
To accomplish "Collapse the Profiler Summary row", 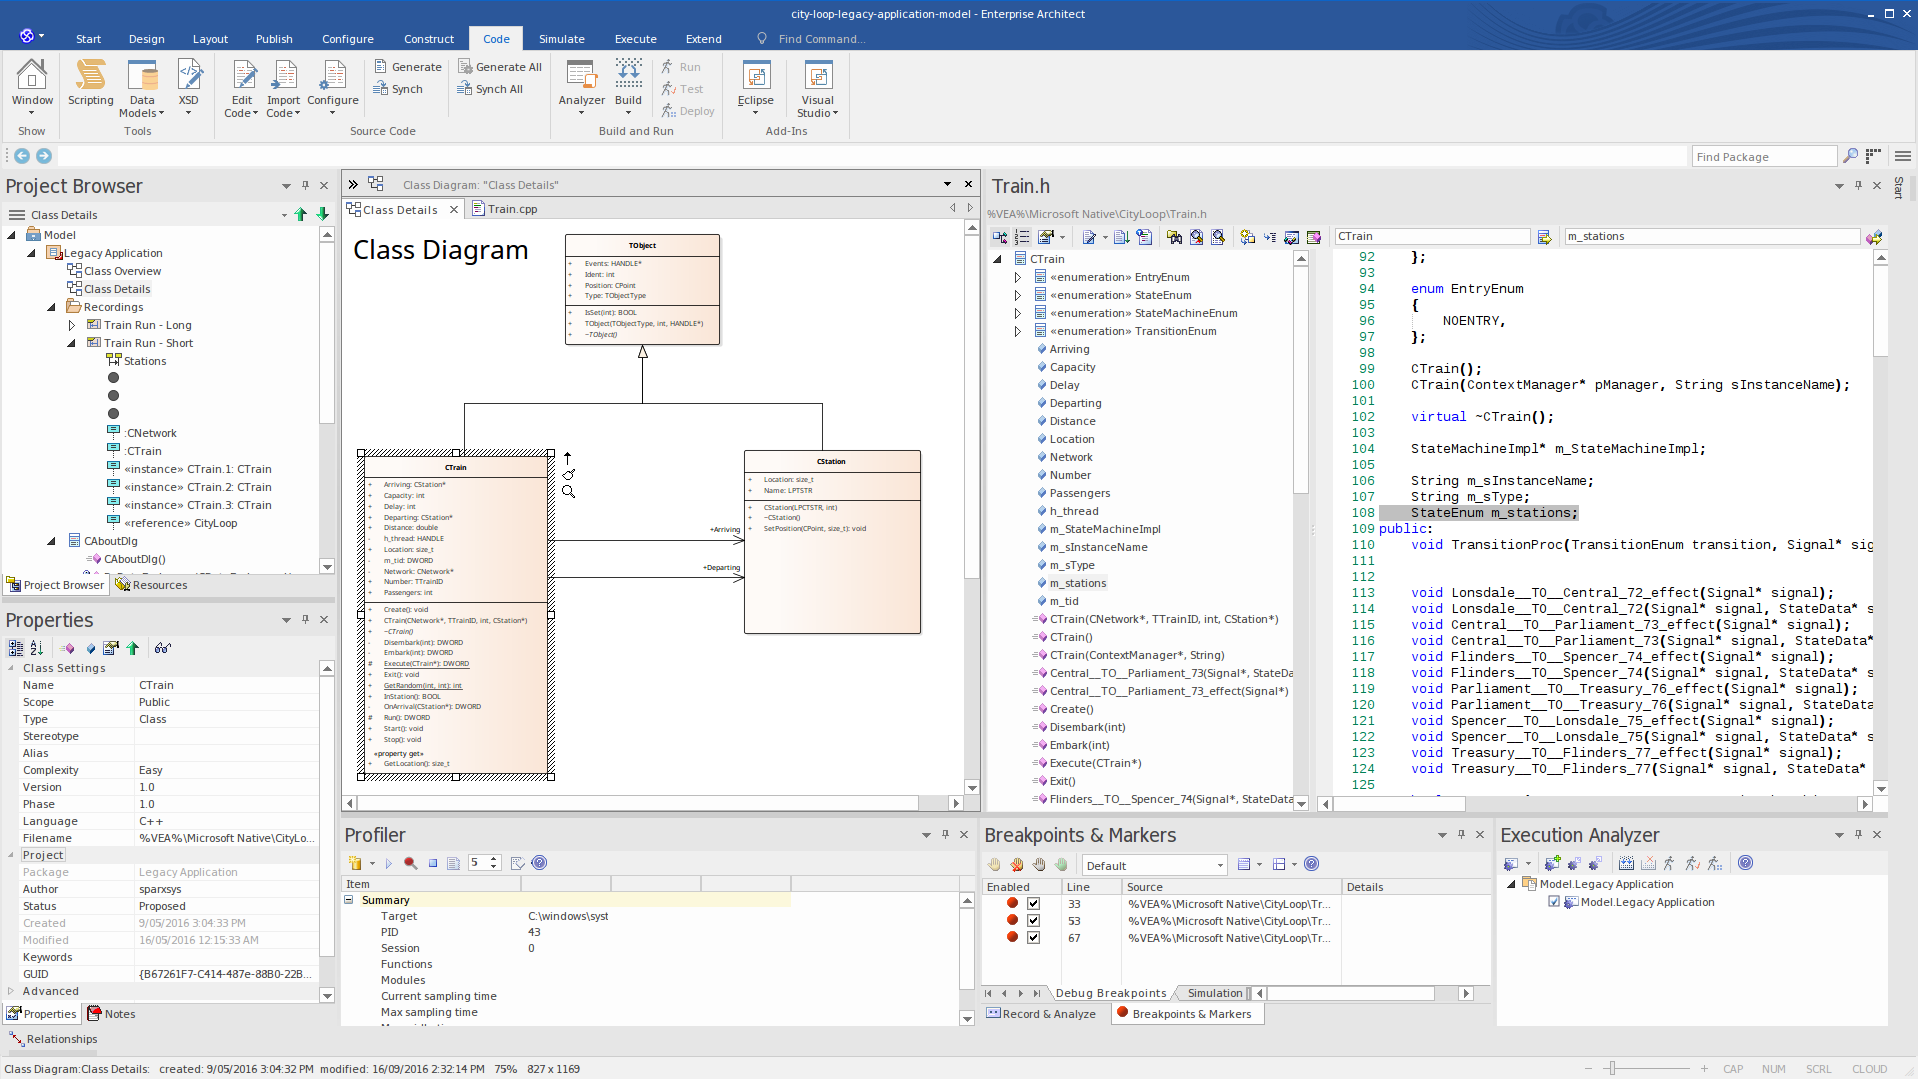I will (x=349, y=900).
